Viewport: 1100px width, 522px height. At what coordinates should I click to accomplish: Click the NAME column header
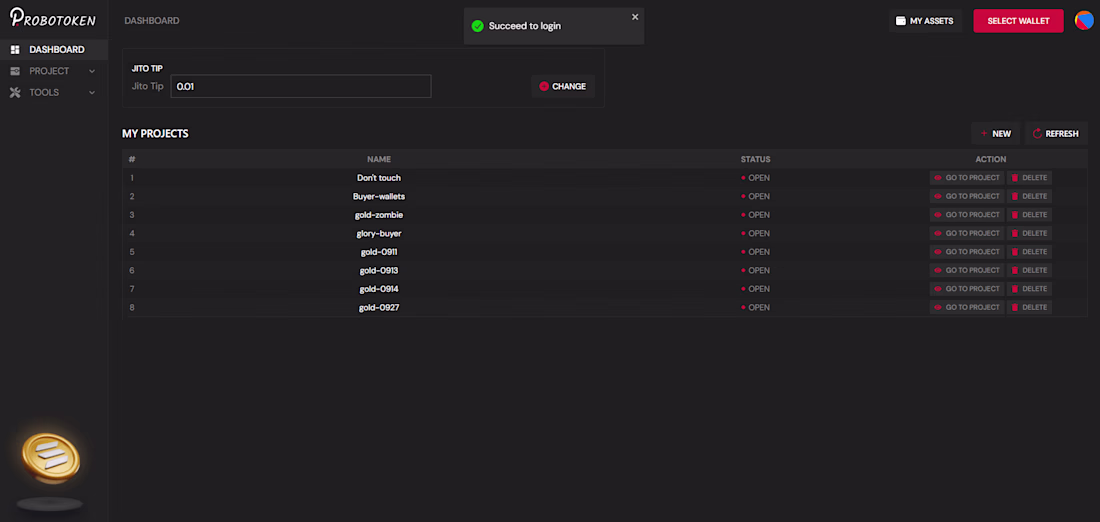click(x=379, y=159)
